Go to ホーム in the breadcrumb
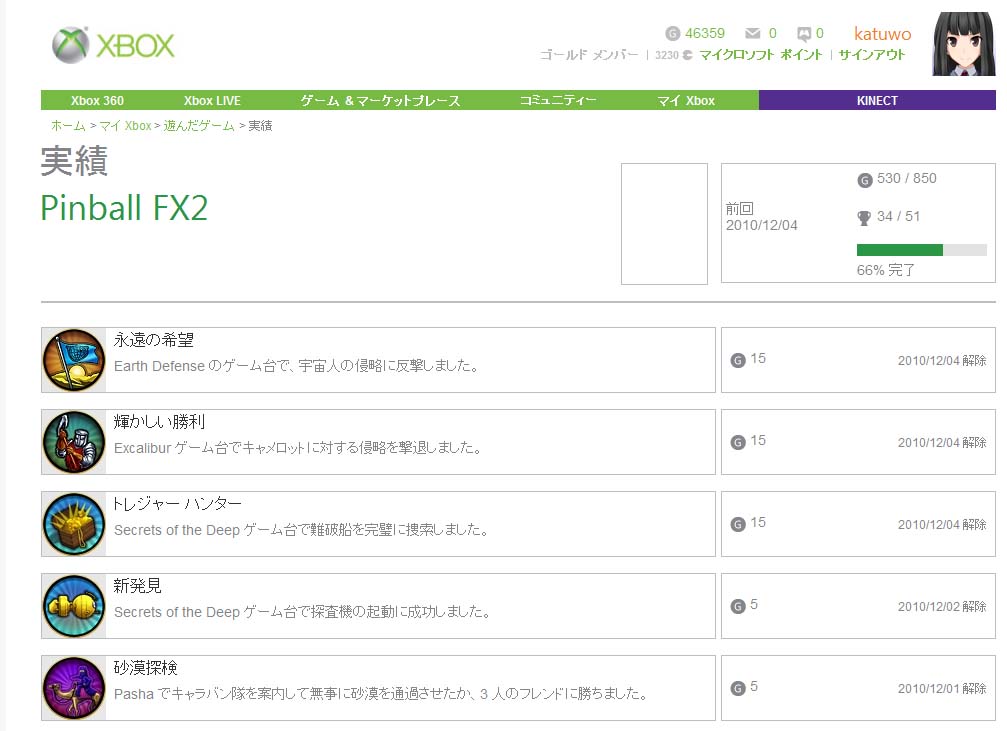1007x731 pixels. pos(68,126)
